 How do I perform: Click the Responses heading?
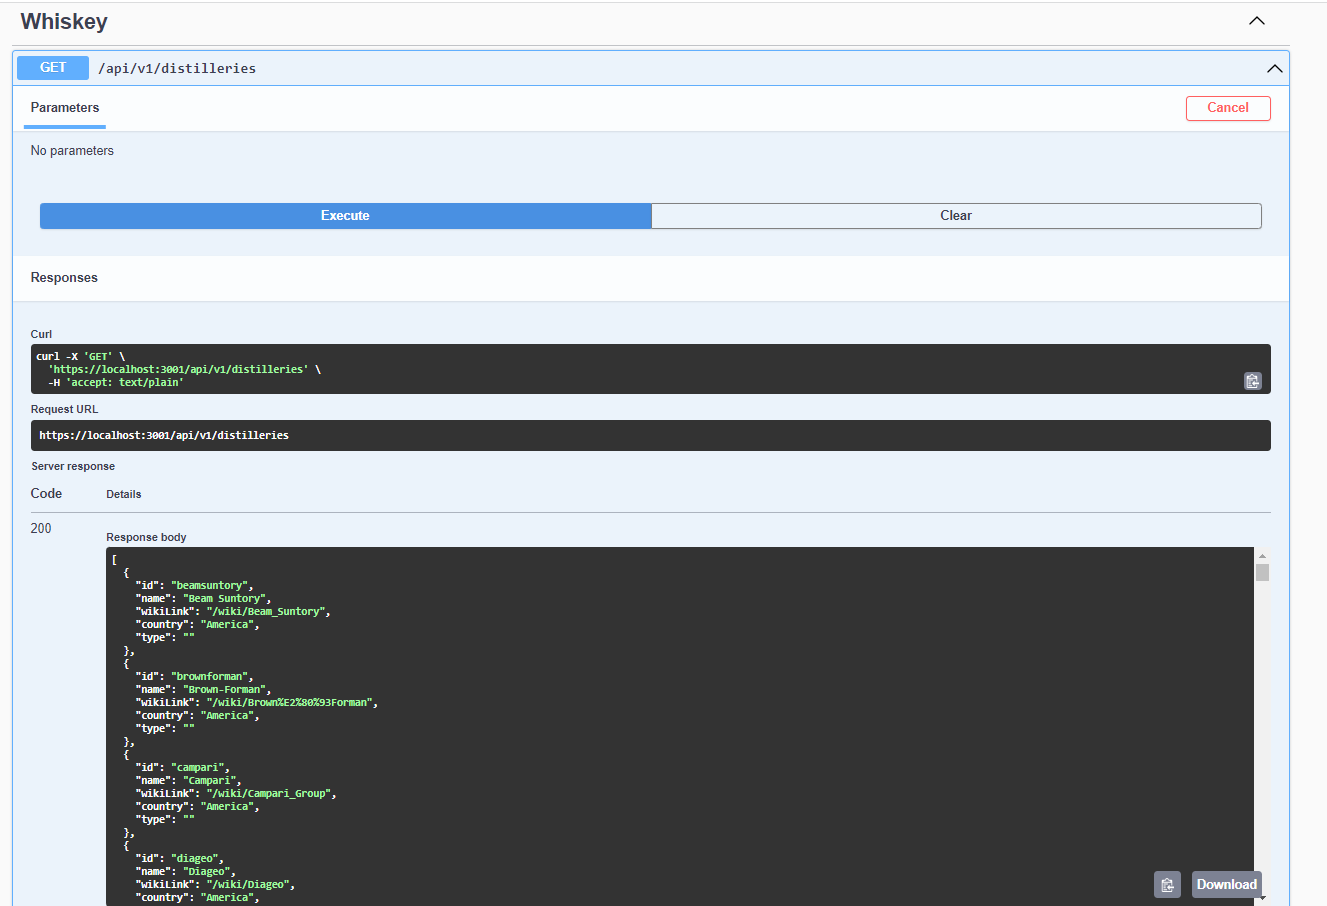[64, 278]
